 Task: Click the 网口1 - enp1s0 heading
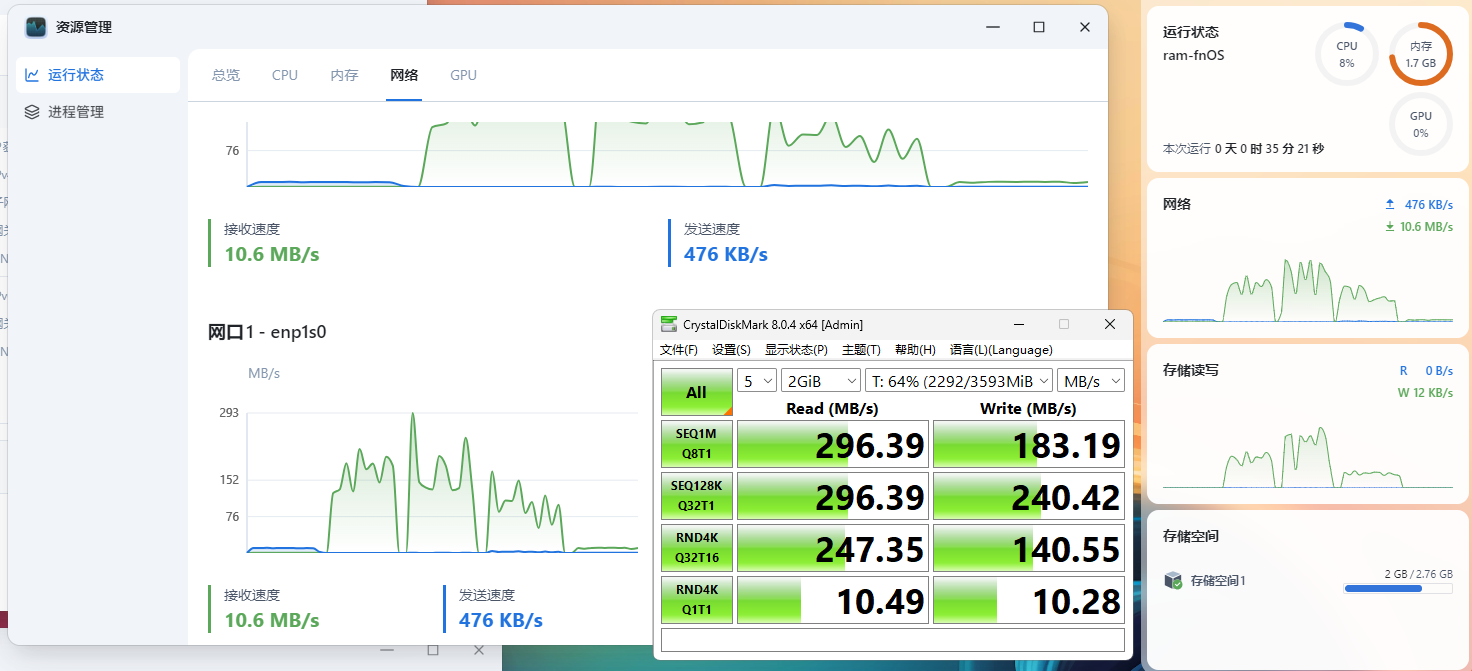point(267,332)
